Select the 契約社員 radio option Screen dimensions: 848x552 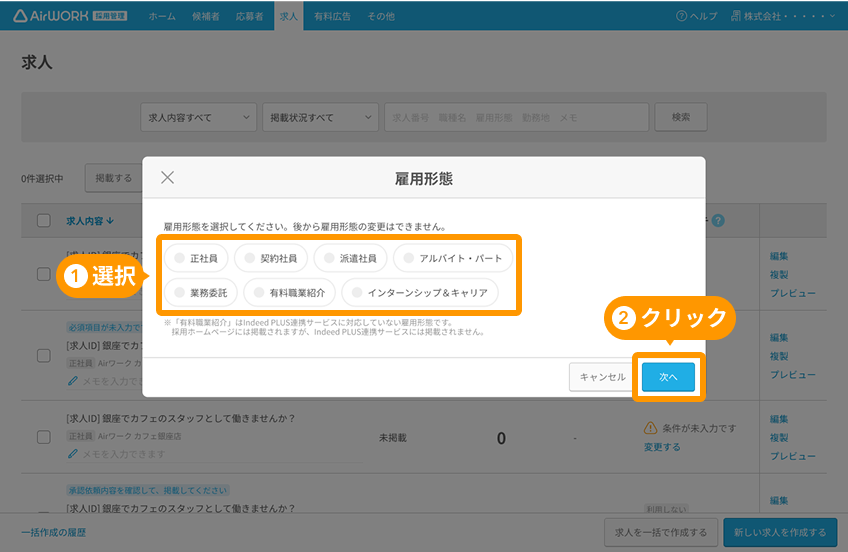pyautogui.click(x=271, y=258)
